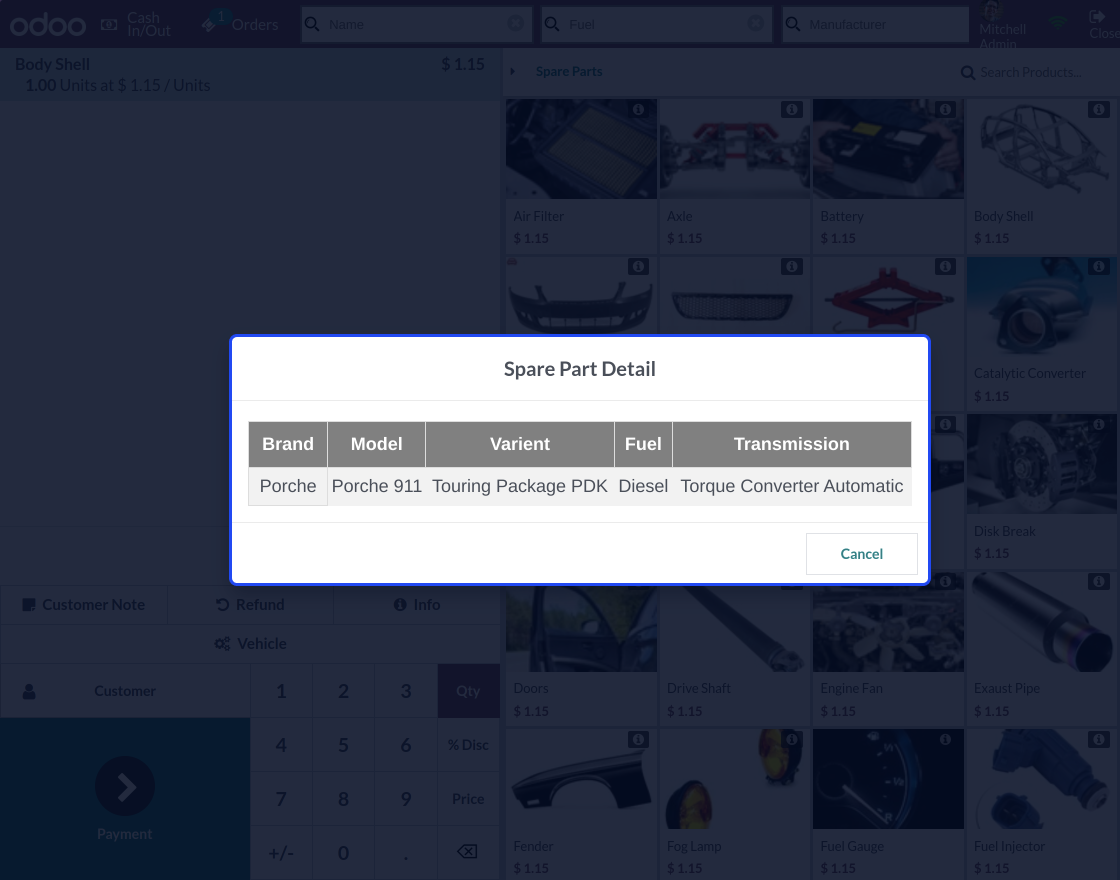1120x880 pixels.
Task: Activate the % Disc numpad mode
Action: point(469,744)
